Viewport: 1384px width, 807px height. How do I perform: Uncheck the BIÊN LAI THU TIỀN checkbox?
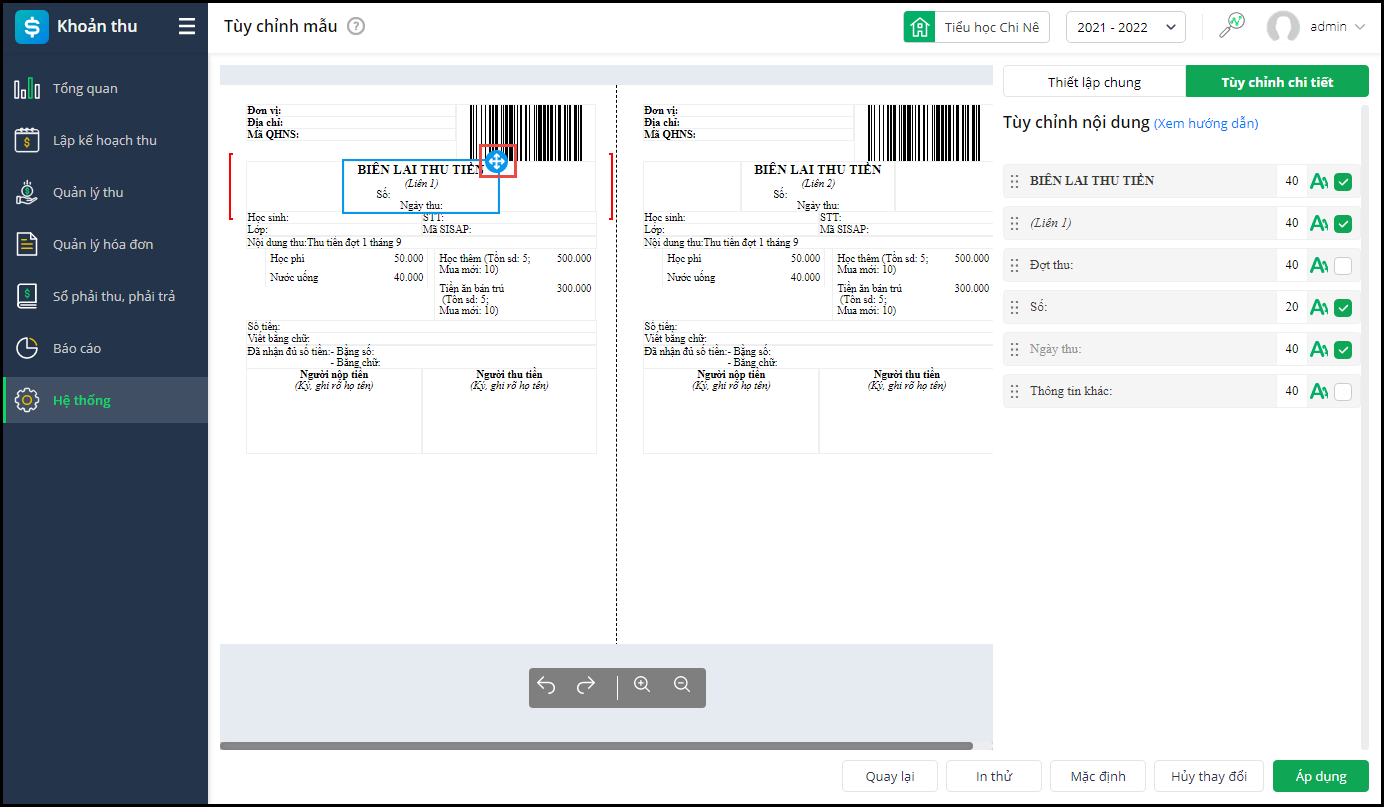(1343, 181)
